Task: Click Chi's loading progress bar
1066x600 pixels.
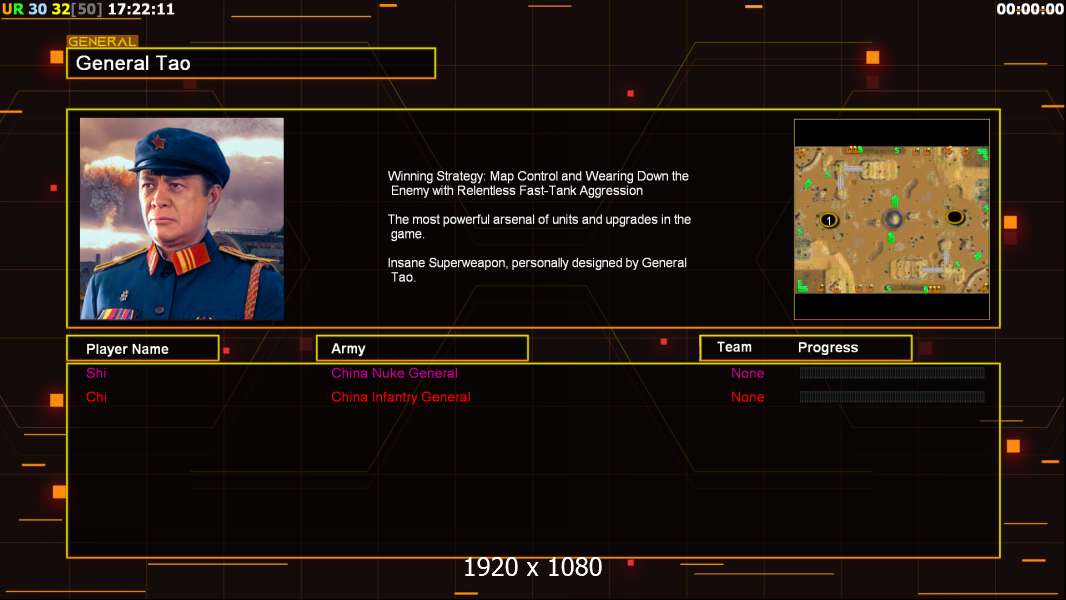Action: [x=892, y=396]
